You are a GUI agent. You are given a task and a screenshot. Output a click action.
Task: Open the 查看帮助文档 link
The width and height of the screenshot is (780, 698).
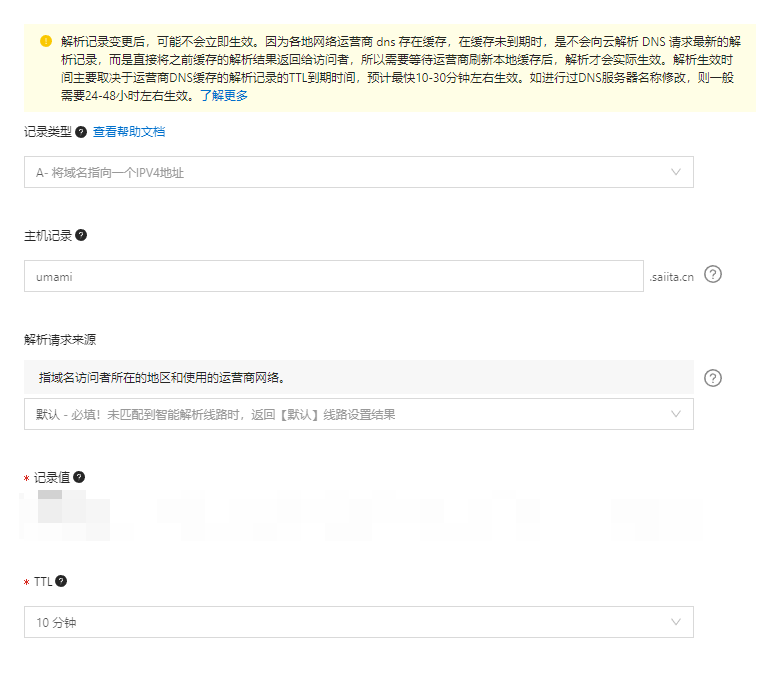(129, 132)
